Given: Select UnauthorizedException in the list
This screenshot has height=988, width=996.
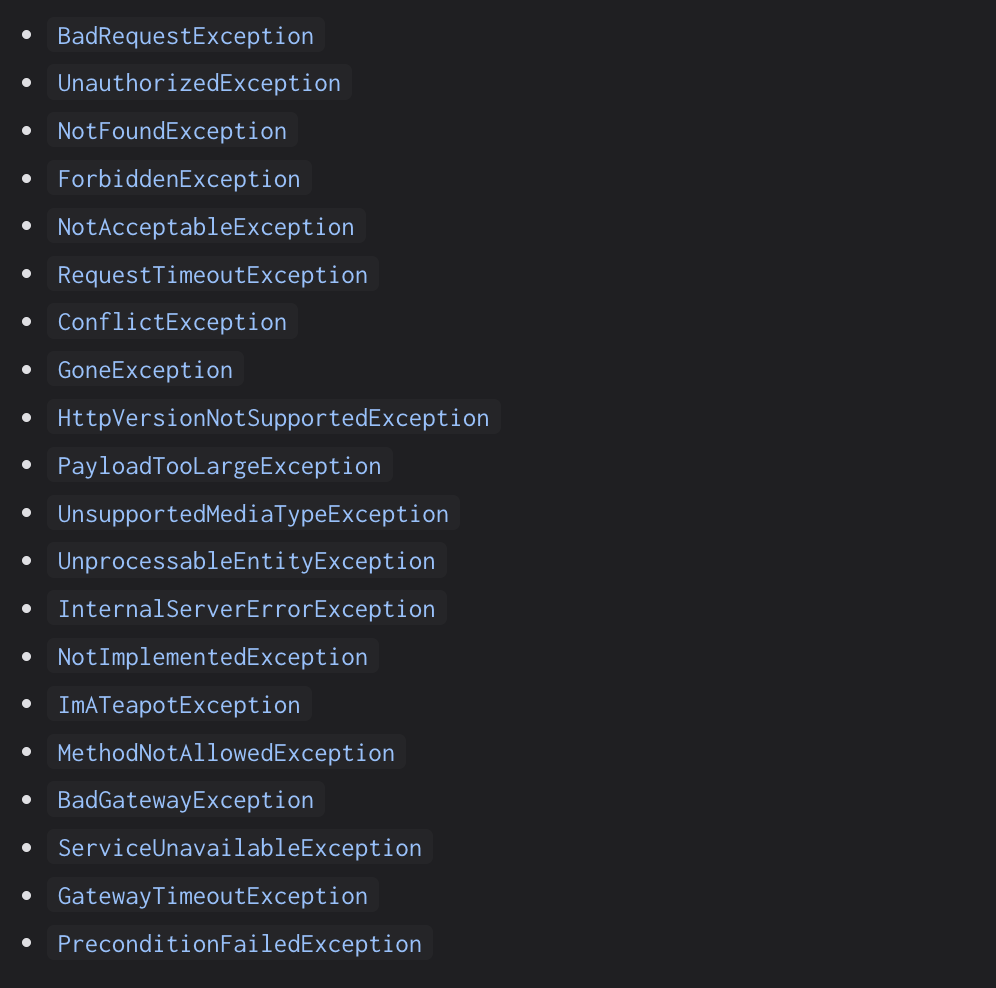Looking at the screenshot, I should [x=199, y=83].
